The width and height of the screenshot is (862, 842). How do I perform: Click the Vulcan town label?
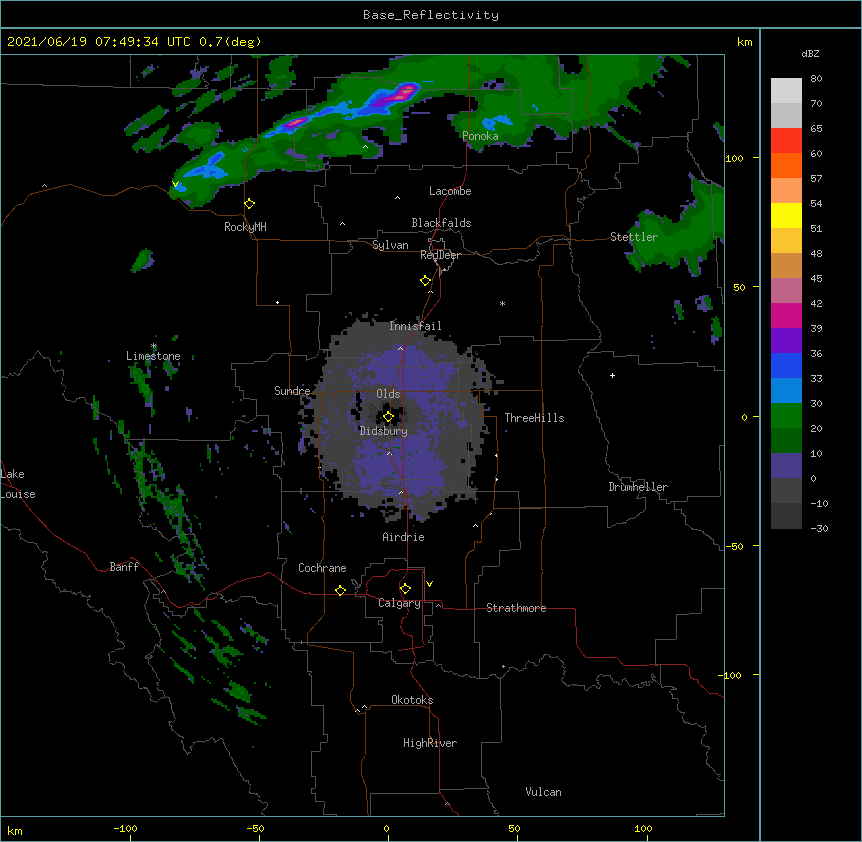[x=543, y=792]
